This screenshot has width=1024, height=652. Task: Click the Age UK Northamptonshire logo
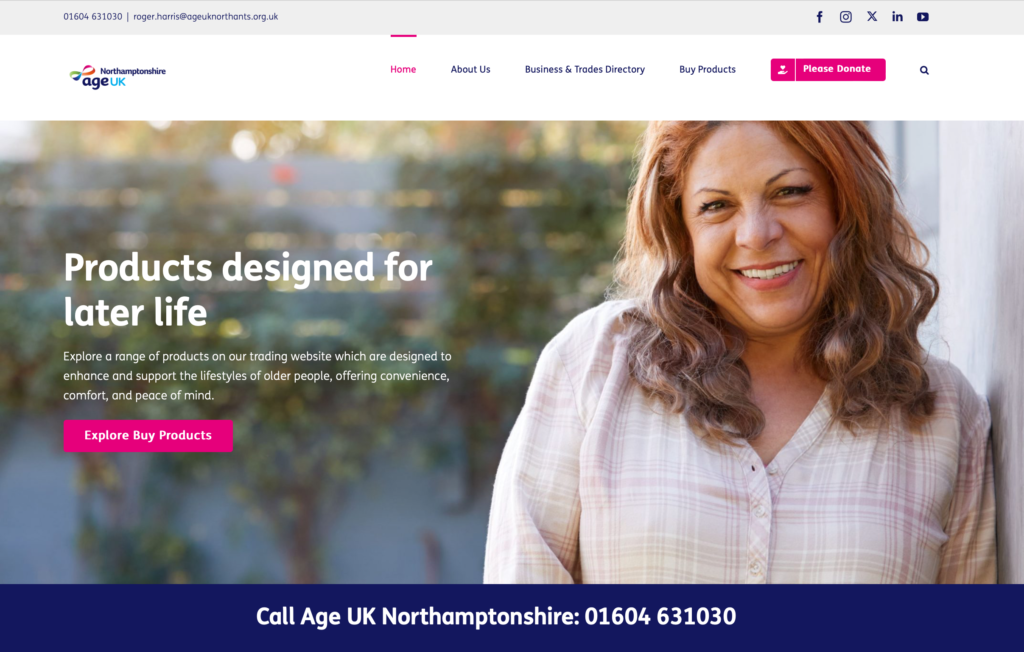point(118,76)
